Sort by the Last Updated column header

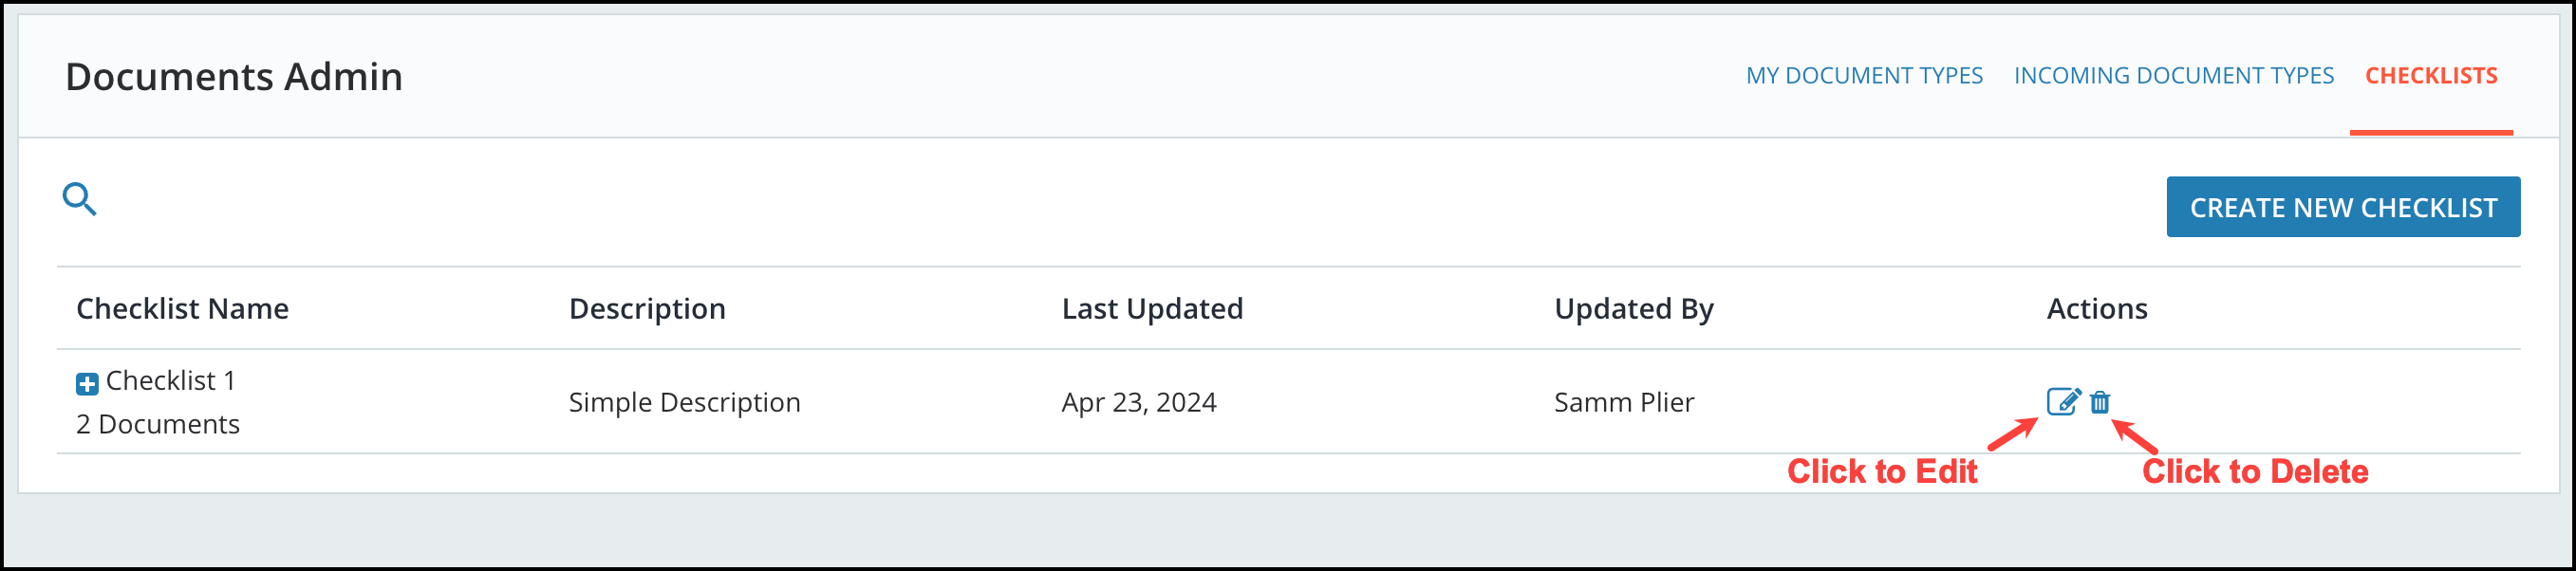click(1152, 309)
